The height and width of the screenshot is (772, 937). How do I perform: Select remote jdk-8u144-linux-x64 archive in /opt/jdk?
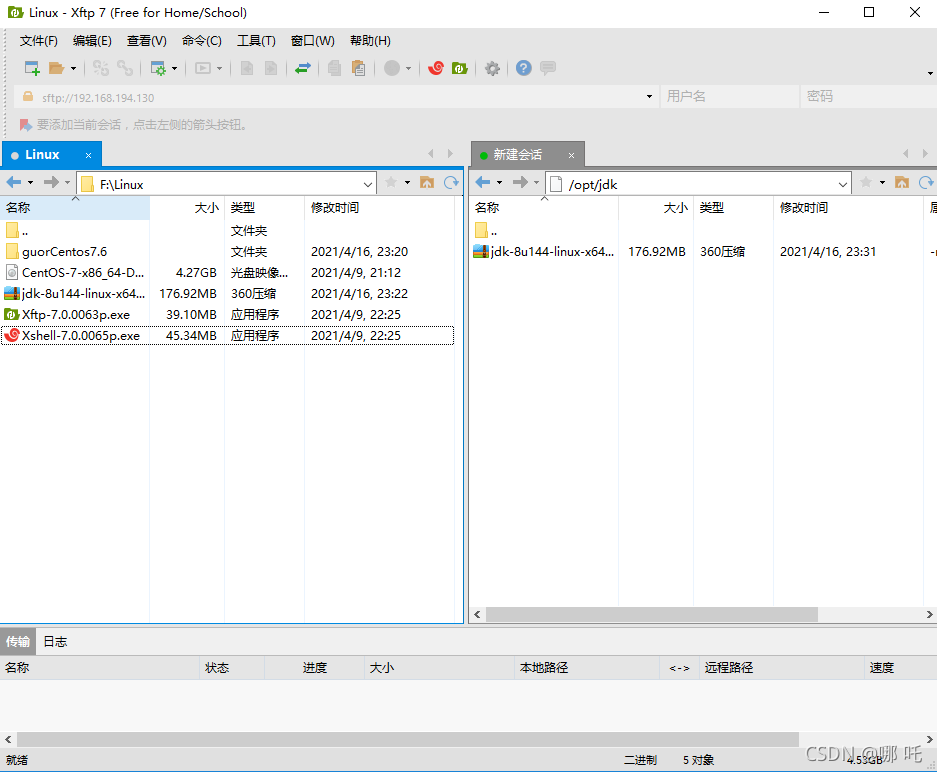[703, 252]
